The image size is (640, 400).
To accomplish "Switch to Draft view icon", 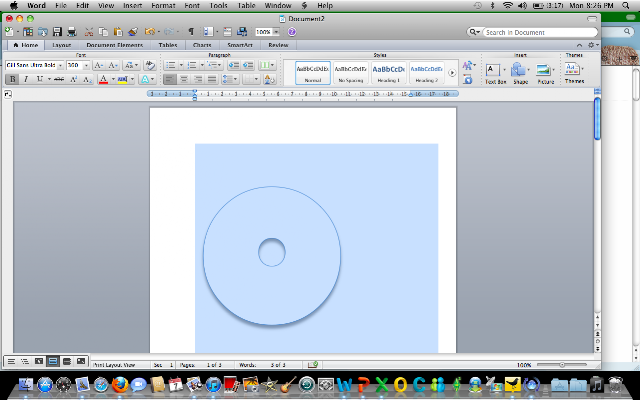I will point(11,361).
